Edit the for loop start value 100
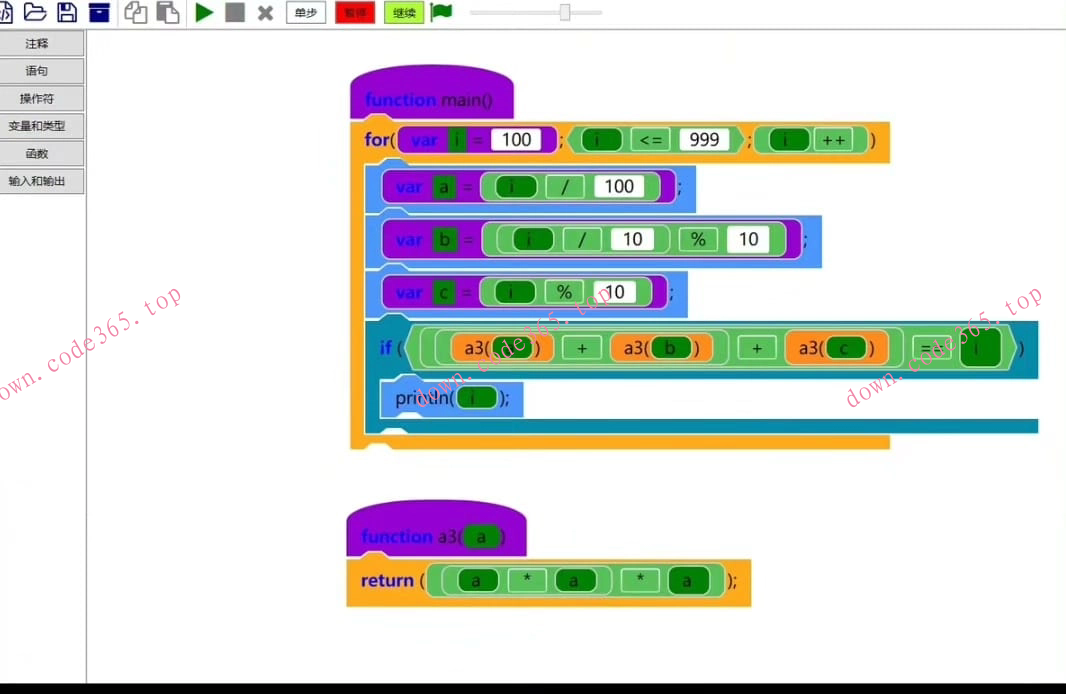Screen dimensions: 1066x694 click(516, 139)
